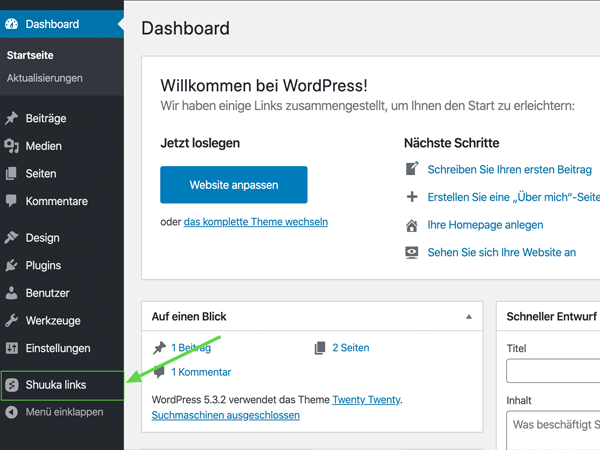Click the comment icon beside 1 Kommentar

(x=159, y=372)
